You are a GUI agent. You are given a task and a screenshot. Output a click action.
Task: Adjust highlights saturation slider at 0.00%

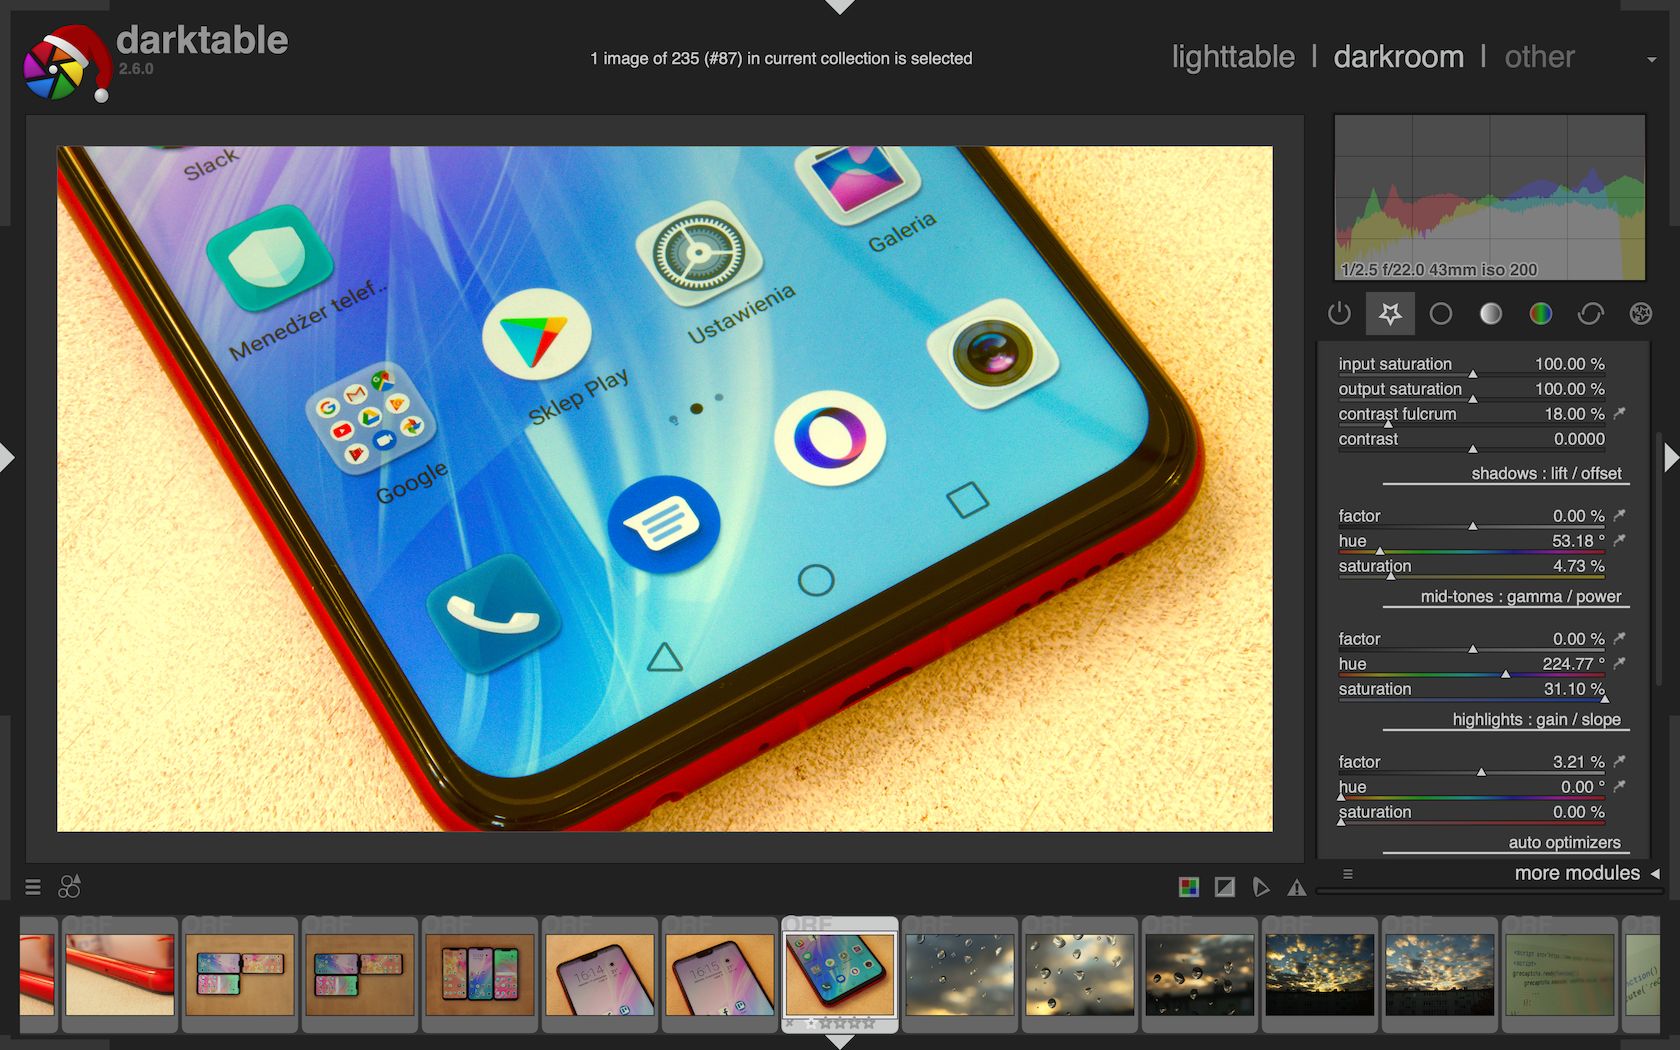1472,813
